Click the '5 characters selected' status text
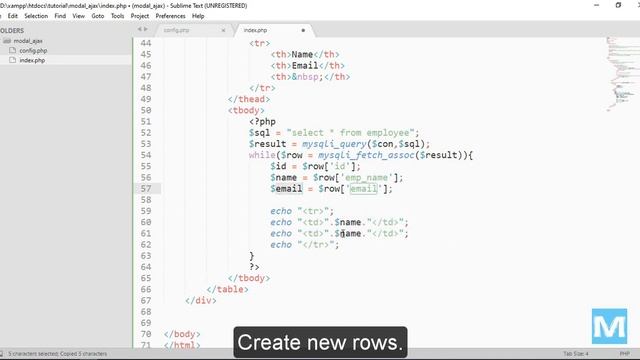The image size is (640, 360). click(58, 353)
